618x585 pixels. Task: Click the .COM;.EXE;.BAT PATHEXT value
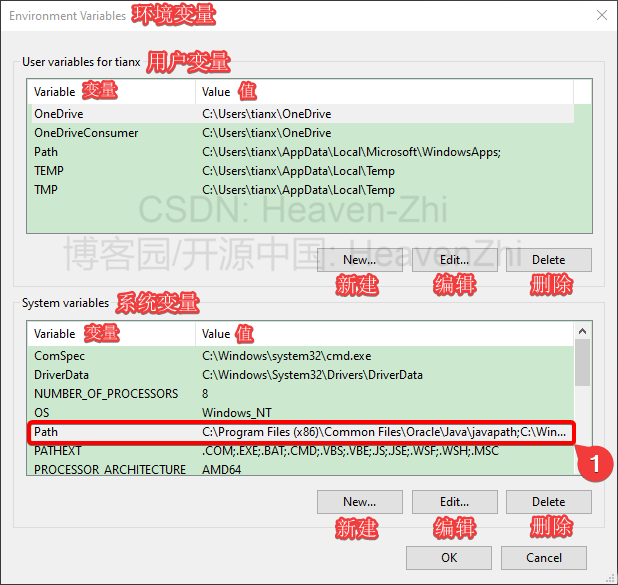click(x=350, y=451)
